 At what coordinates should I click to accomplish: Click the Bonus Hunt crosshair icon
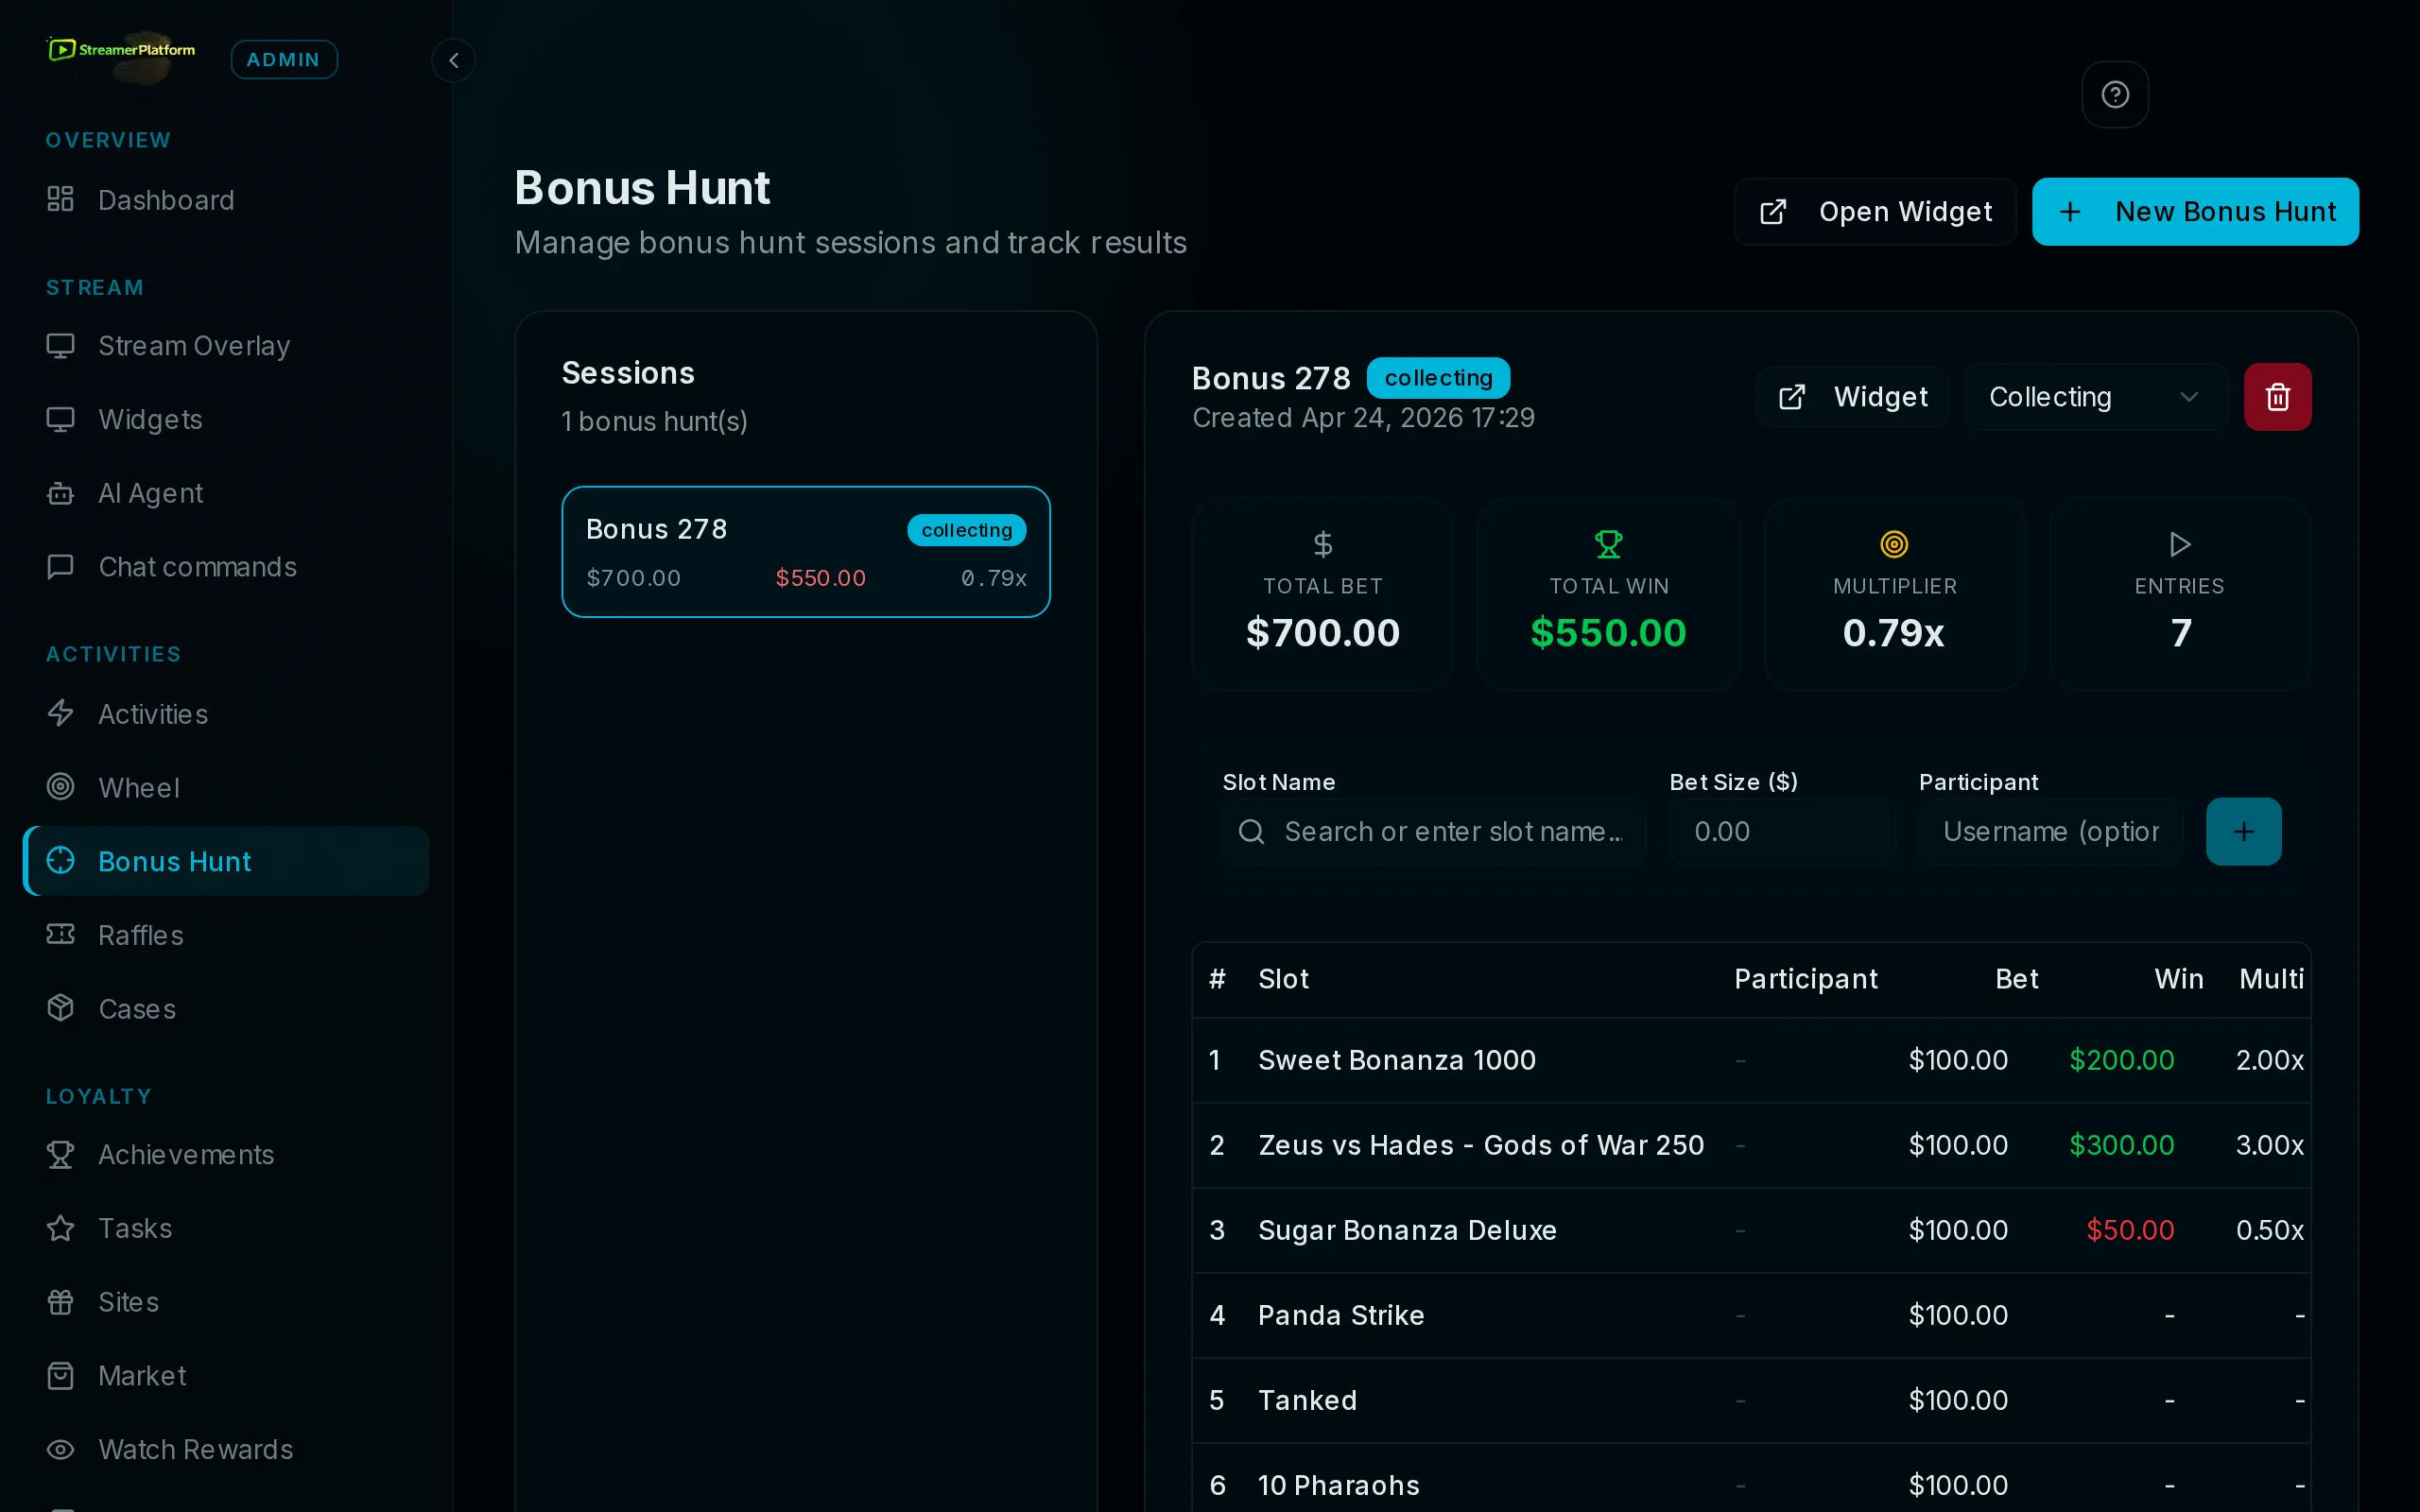pos(61,861)
